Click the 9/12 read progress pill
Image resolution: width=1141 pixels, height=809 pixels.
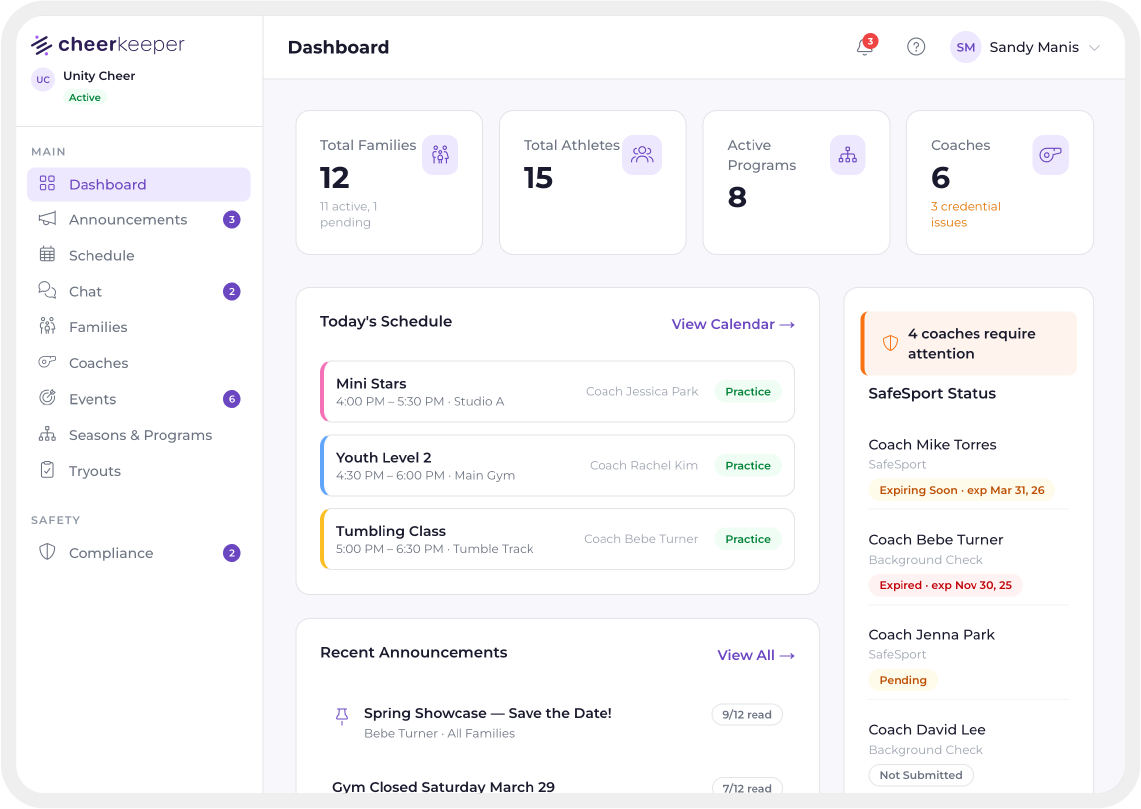(747, 714)
